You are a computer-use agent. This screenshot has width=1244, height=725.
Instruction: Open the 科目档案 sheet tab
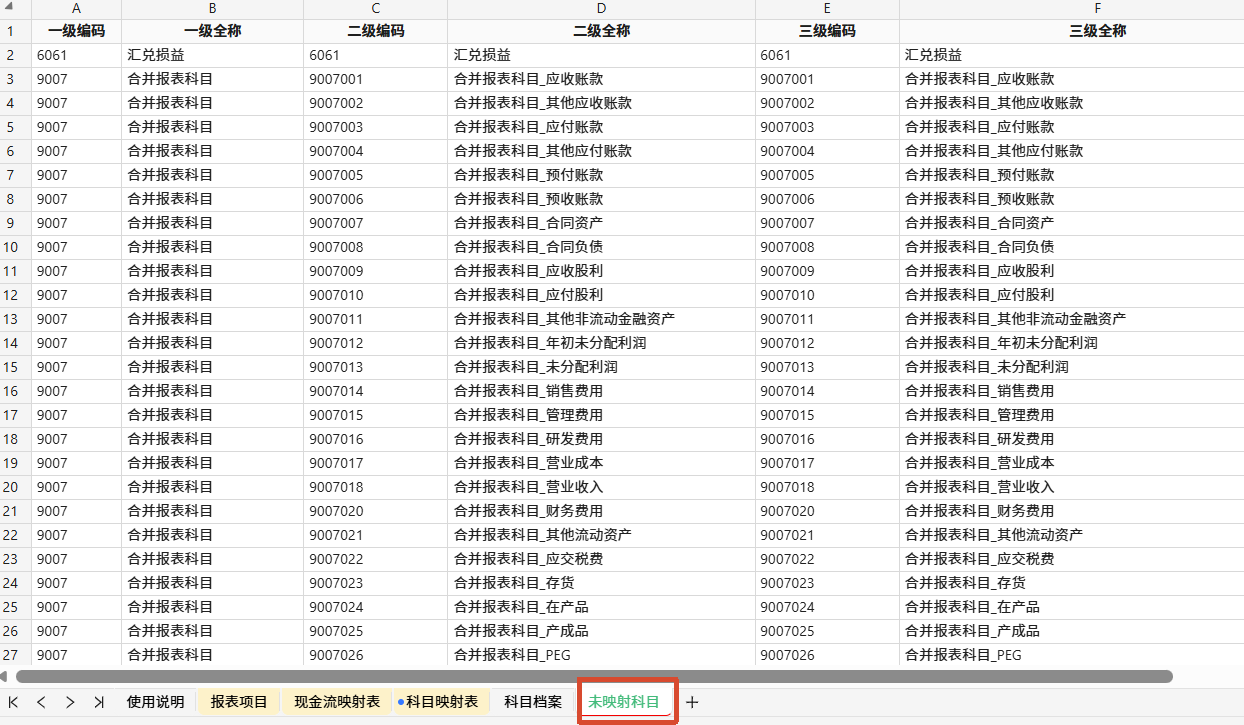pos(533,702)
